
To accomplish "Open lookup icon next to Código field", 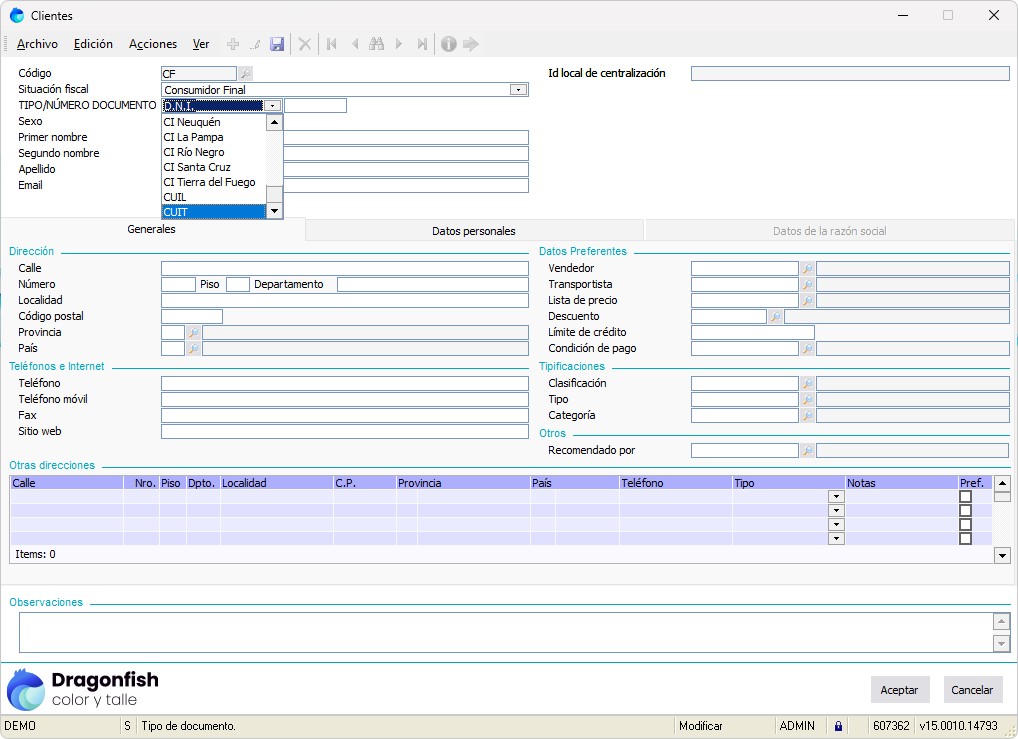I will point(245,73).
